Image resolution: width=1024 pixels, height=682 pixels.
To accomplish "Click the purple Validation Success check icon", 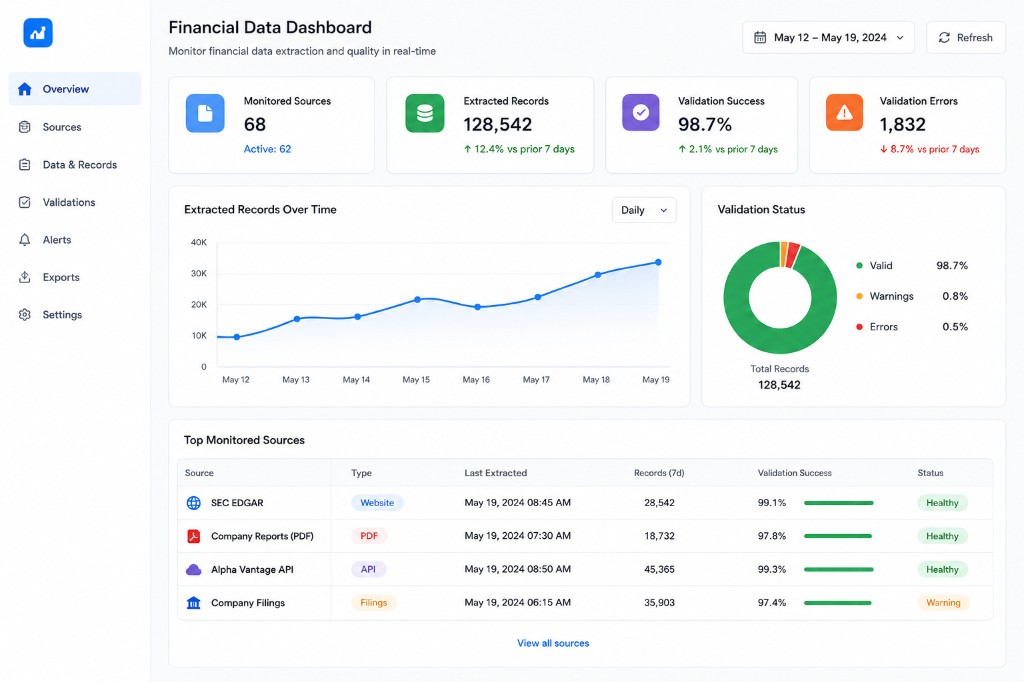I will click(641, 112).
